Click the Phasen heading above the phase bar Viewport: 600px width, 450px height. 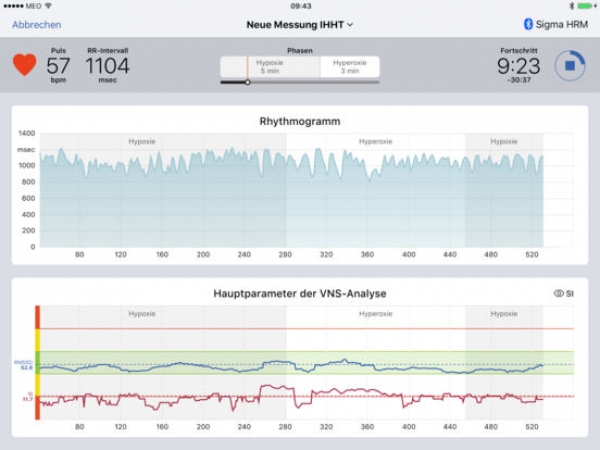(300, 51)
